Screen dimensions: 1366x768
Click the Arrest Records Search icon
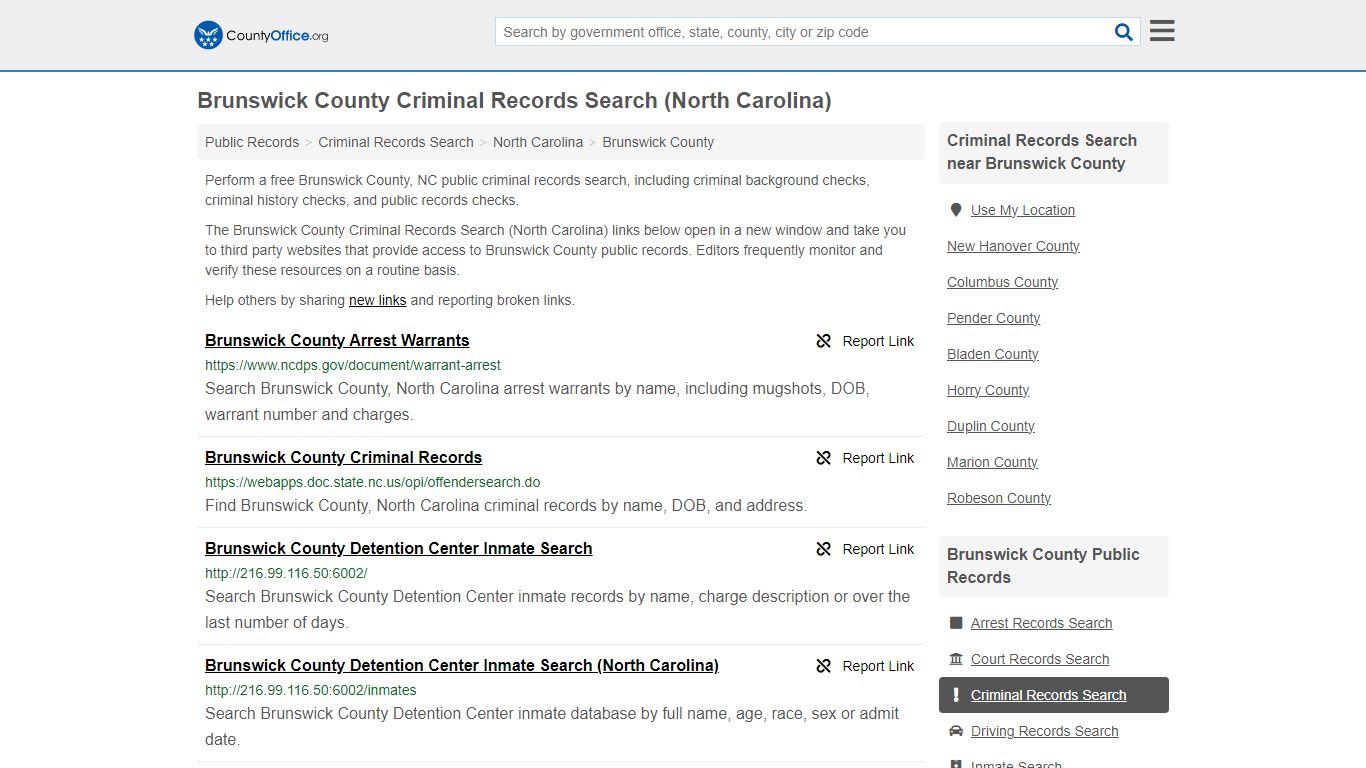(956, 623)
